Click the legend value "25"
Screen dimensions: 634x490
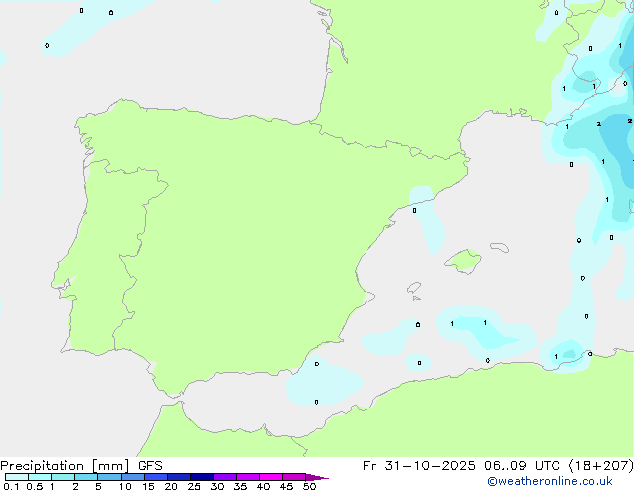point(194,486)
